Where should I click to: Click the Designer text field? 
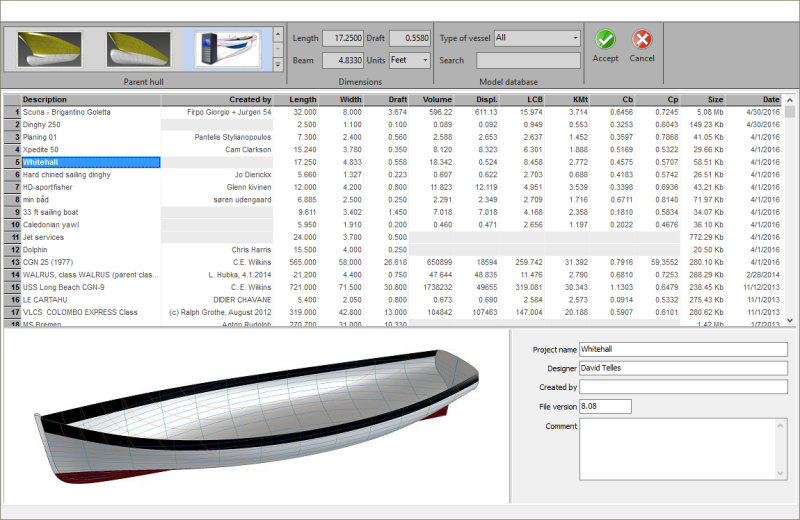coord(682,368)
